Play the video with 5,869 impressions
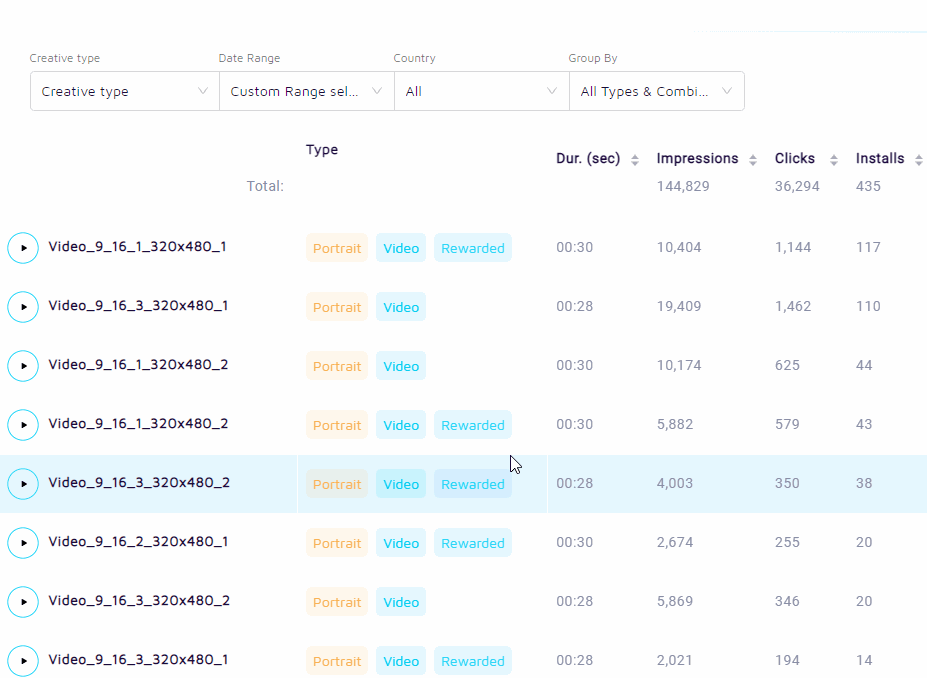Viewport: 927px width, 678px height. 23,602
